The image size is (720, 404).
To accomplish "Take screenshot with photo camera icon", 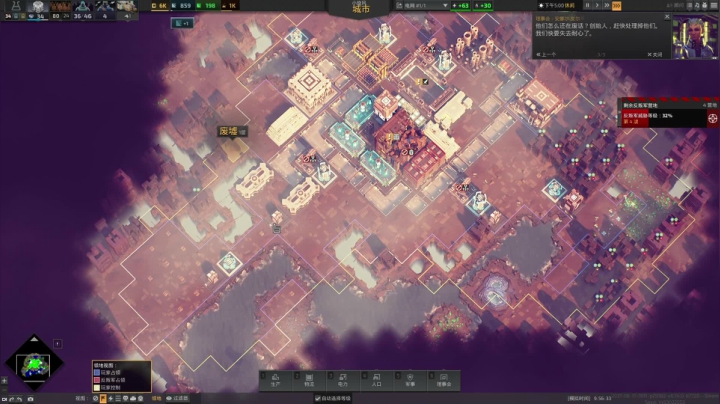I will [30, 399].
